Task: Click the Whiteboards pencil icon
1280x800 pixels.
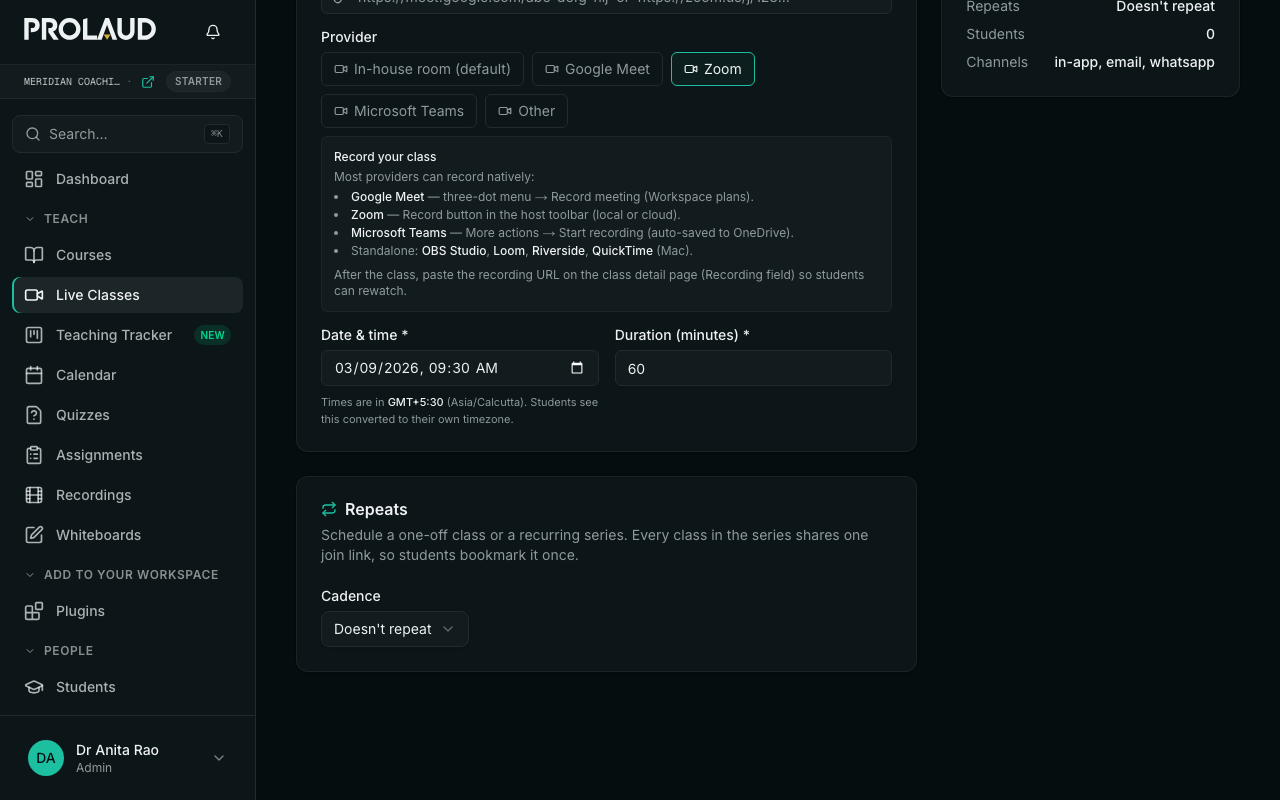Action: pos(34,535)
